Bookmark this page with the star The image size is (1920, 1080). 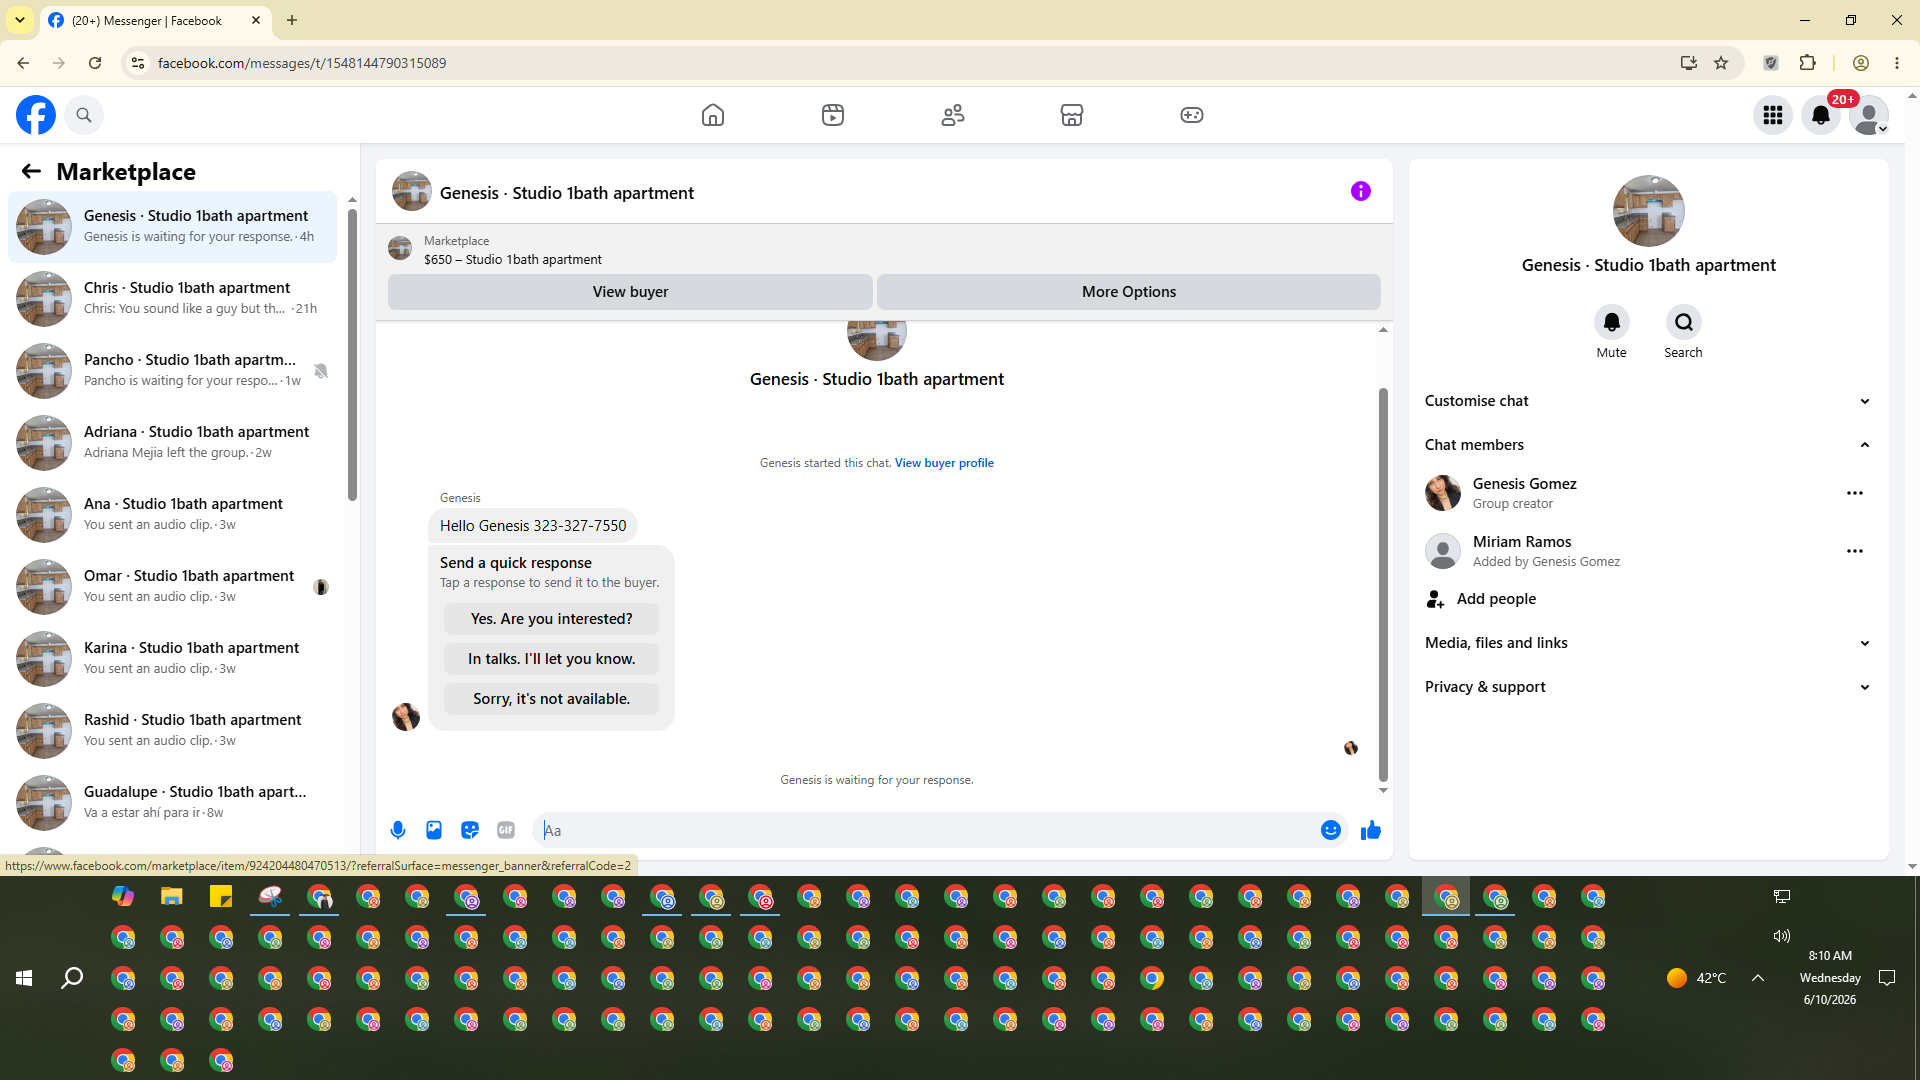(x=1721, y=63)
